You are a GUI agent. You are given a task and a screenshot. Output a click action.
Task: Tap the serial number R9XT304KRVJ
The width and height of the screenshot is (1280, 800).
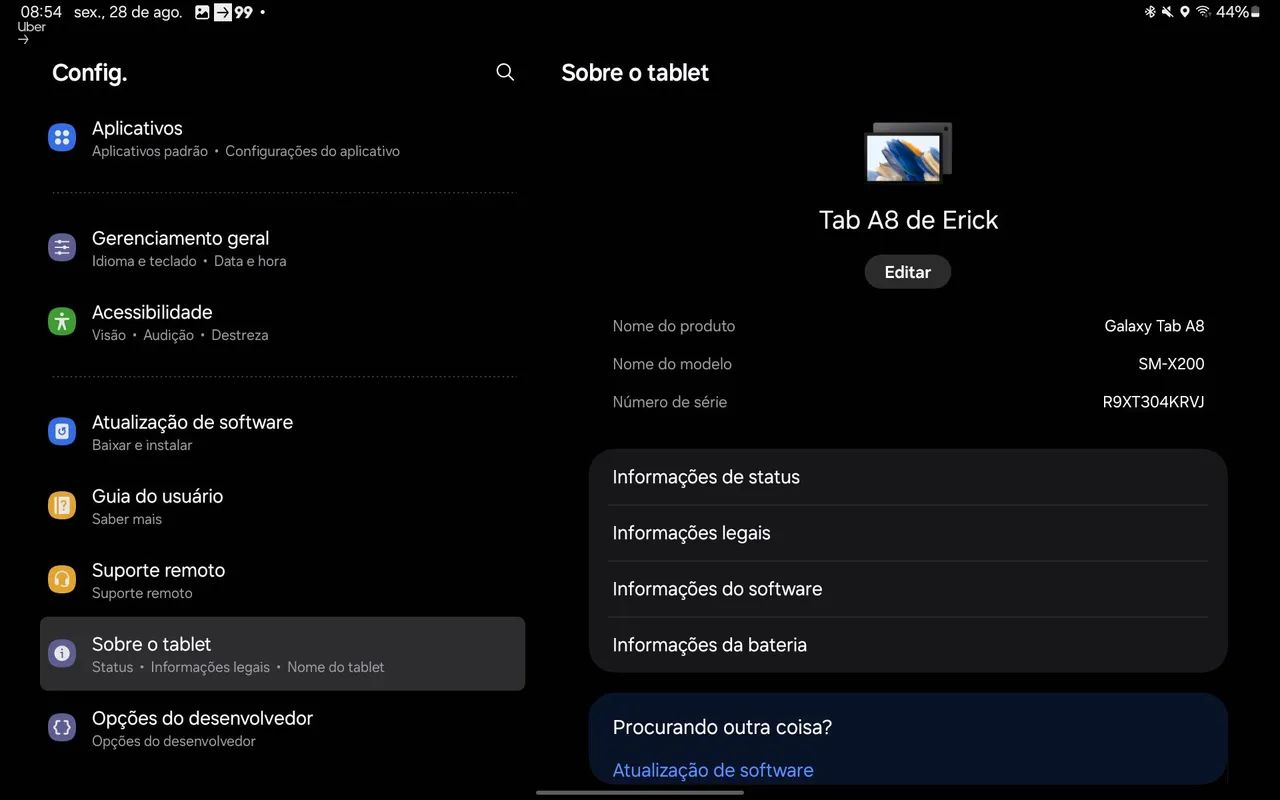pos(1153,402)
